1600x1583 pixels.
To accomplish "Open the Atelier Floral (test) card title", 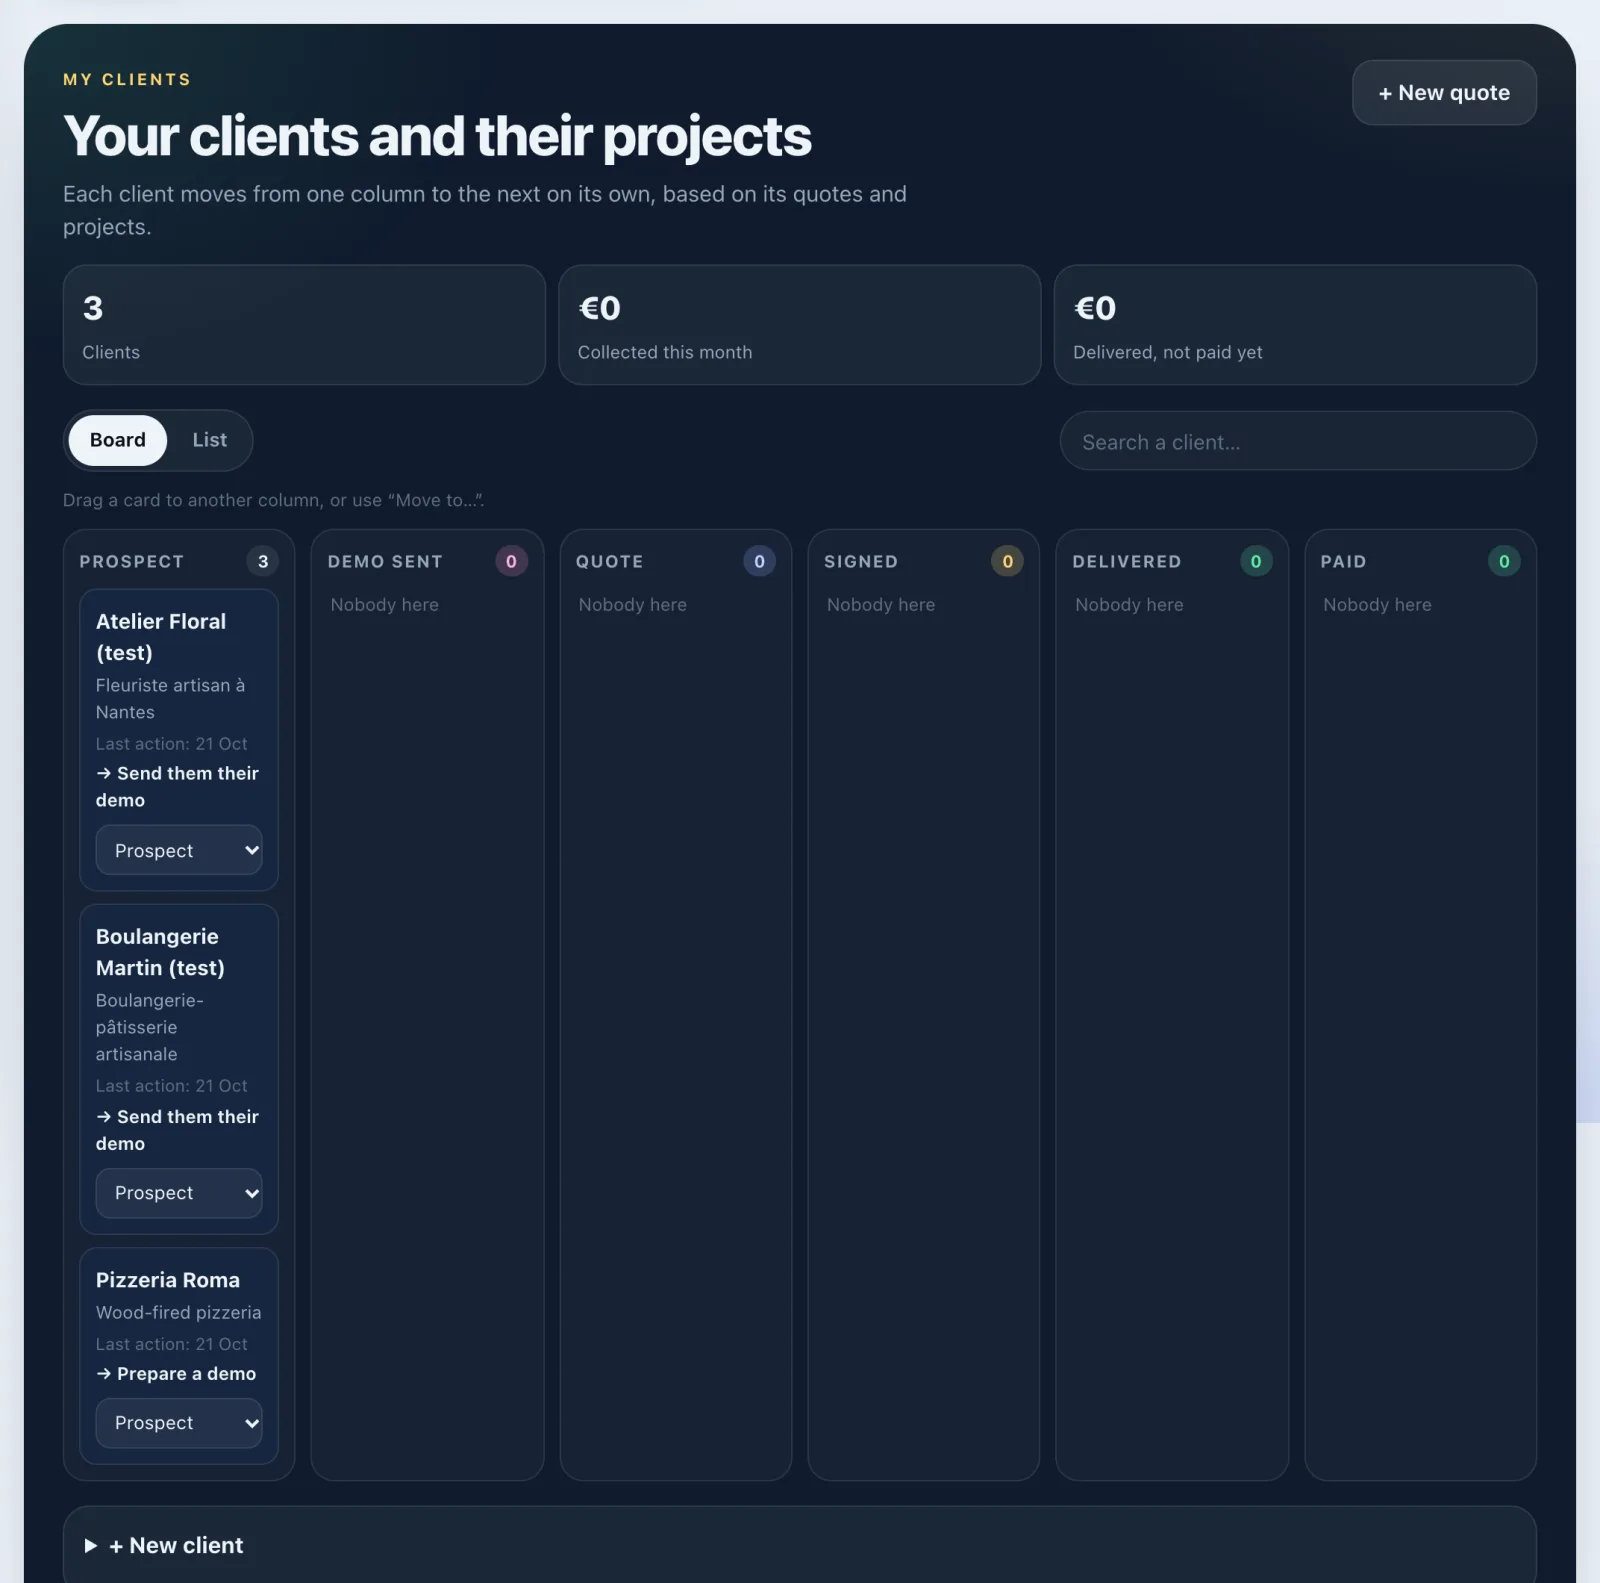I will click(x=161, y=637).
